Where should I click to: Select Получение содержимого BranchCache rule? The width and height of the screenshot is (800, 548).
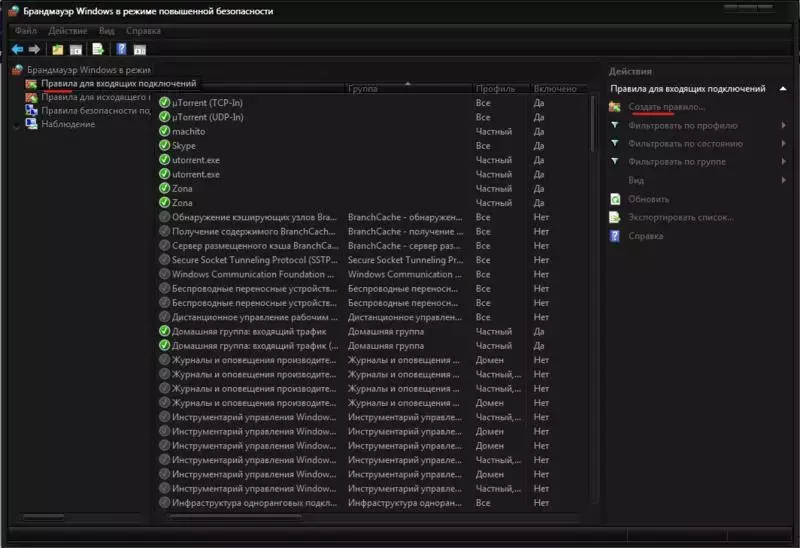[x=254, y=231]
